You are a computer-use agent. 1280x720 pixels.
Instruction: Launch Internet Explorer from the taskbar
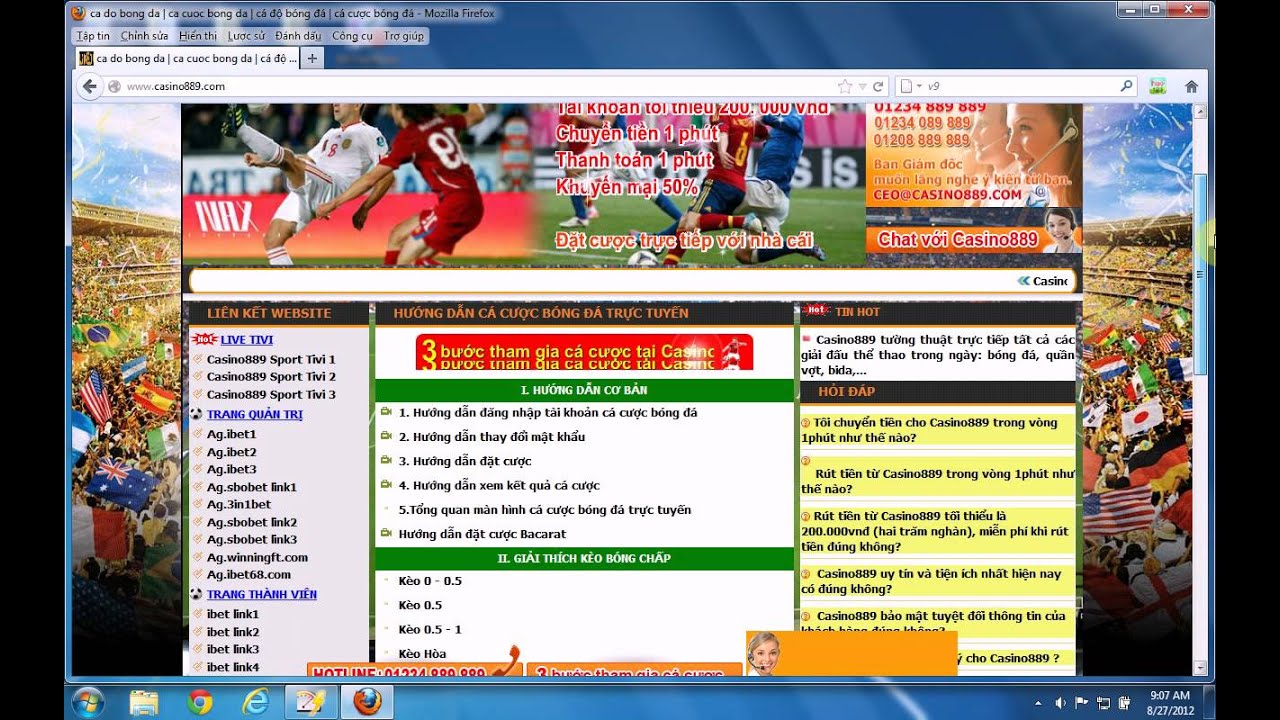(x=257, y=702)
